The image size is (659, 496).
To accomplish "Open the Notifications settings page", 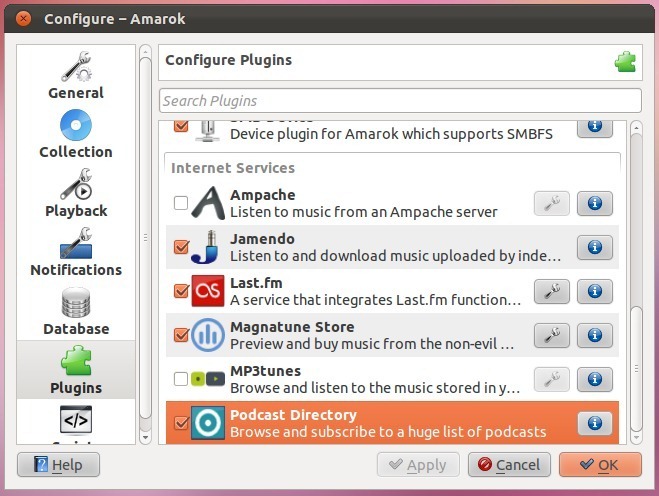I will pos(76,252).
